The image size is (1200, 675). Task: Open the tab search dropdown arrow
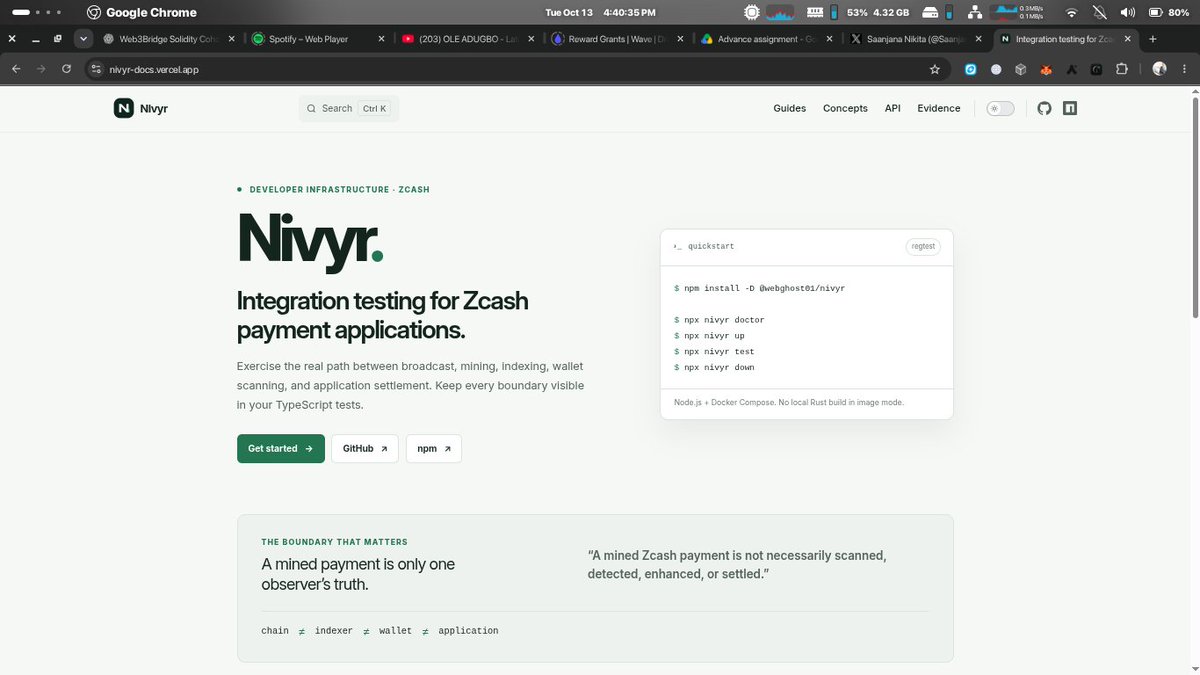point(84,39)
